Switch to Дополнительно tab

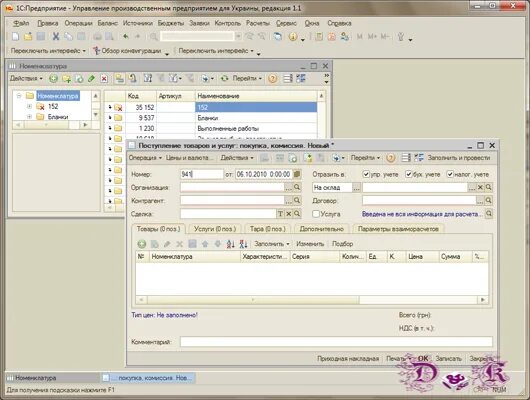pos(321,229)
